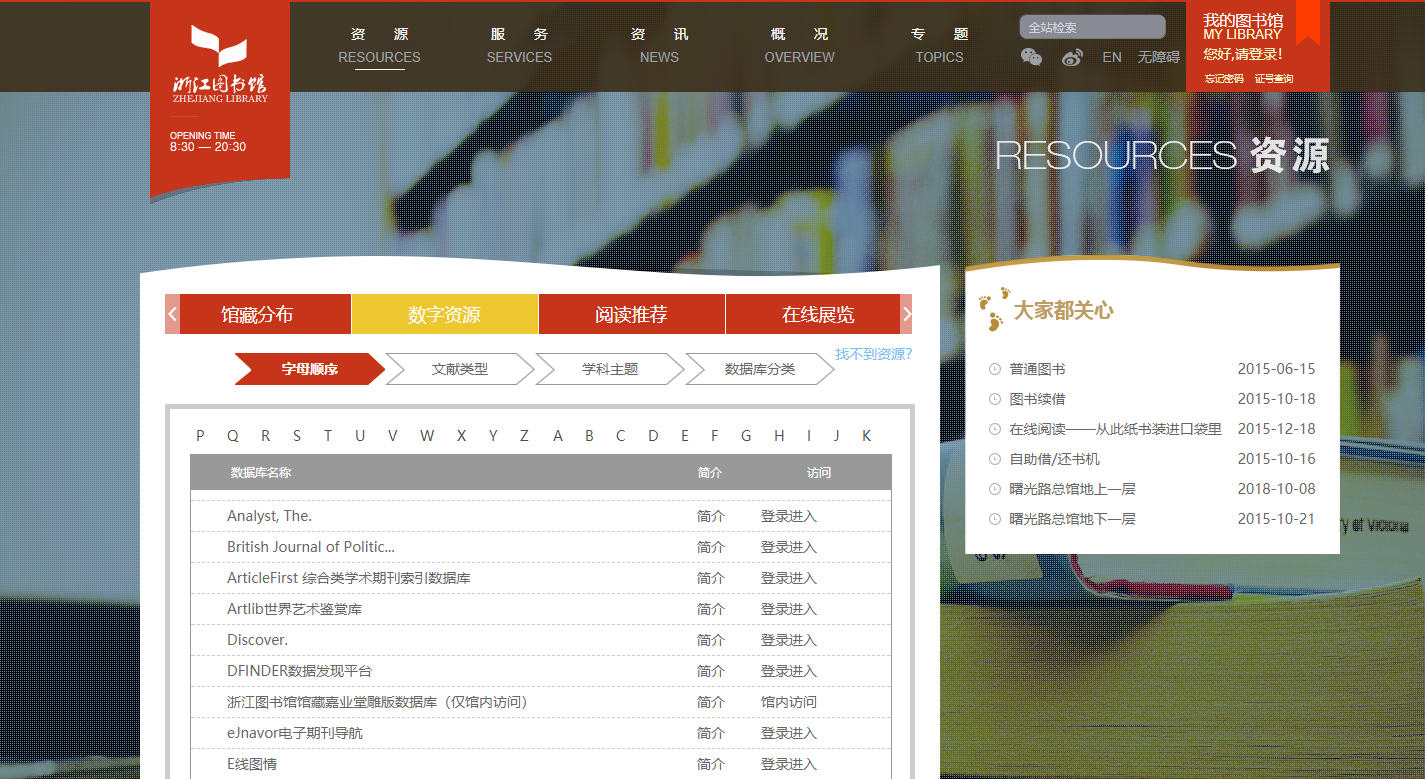
Task: Open the Zhejiang Library logo homepage
Action: pyautogui.click(x=220, y=64)
